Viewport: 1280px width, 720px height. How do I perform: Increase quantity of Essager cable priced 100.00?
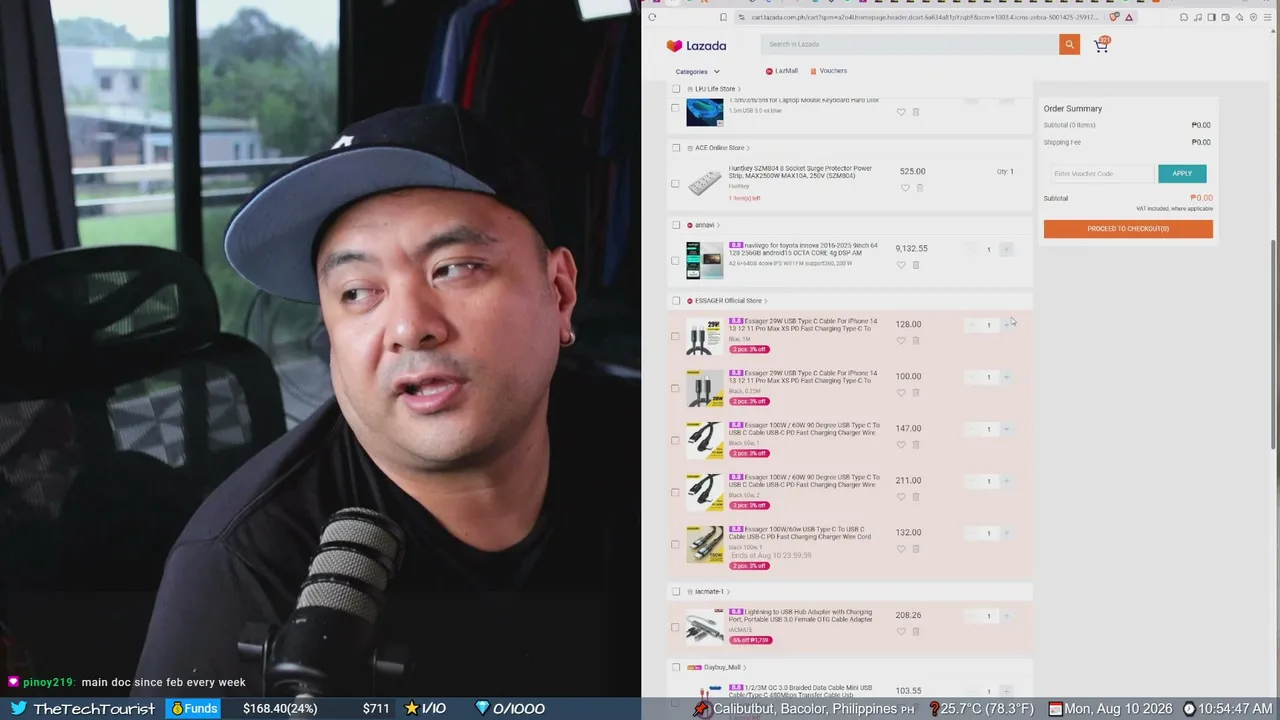pyautogui.click(x=1006, y=377)
